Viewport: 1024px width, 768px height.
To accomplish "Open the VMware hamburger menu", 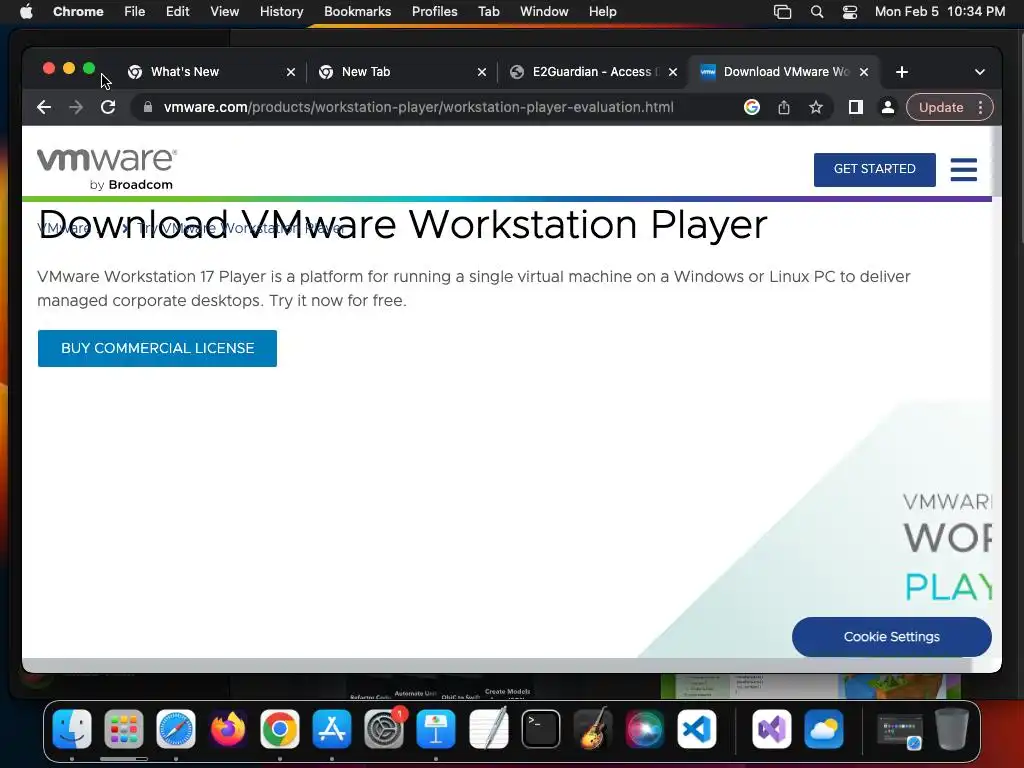I will (963, 169).
